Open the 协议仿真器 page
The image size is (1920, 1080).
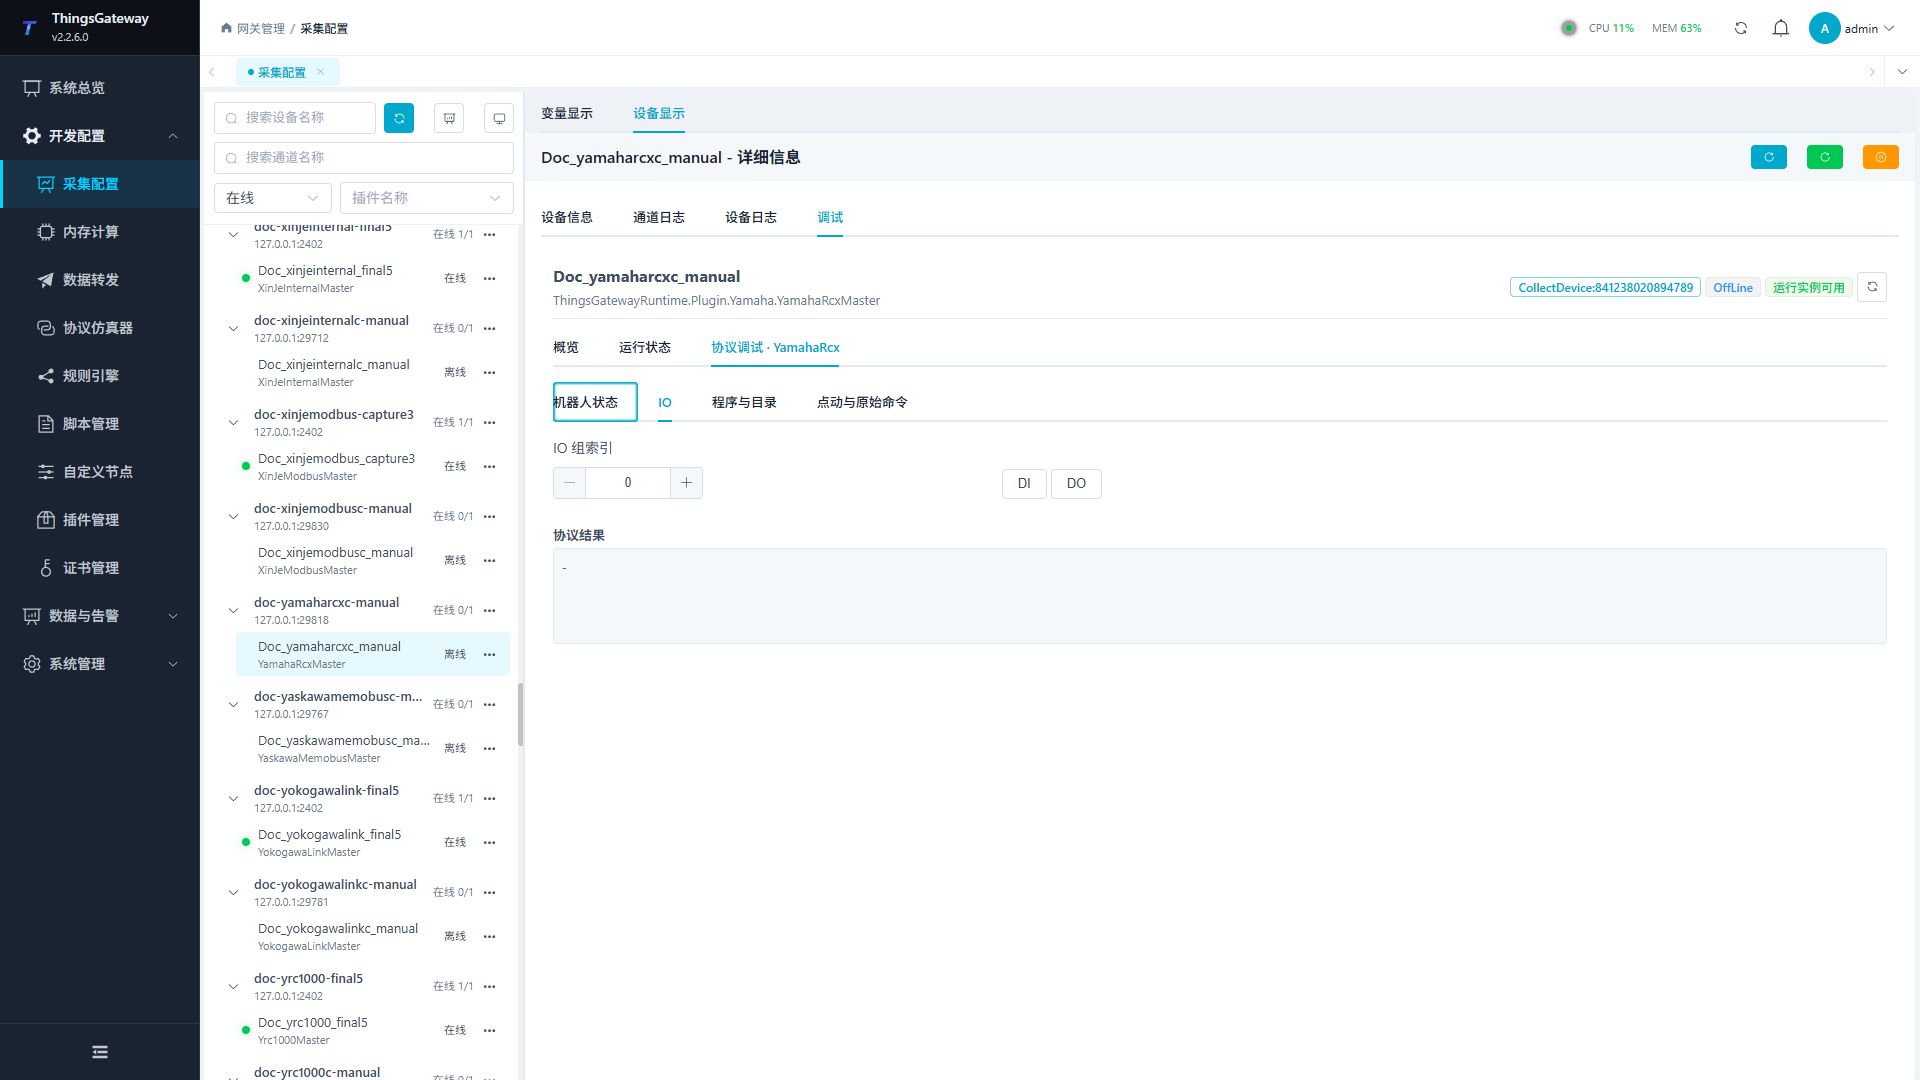[100, 328]
